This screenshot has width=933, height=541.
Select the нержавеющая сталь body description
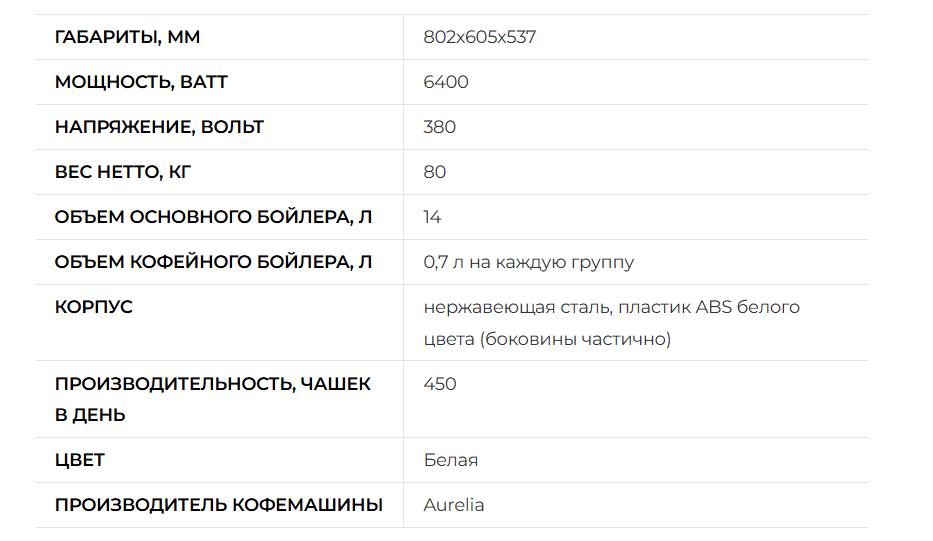click(x=612, y=323)
